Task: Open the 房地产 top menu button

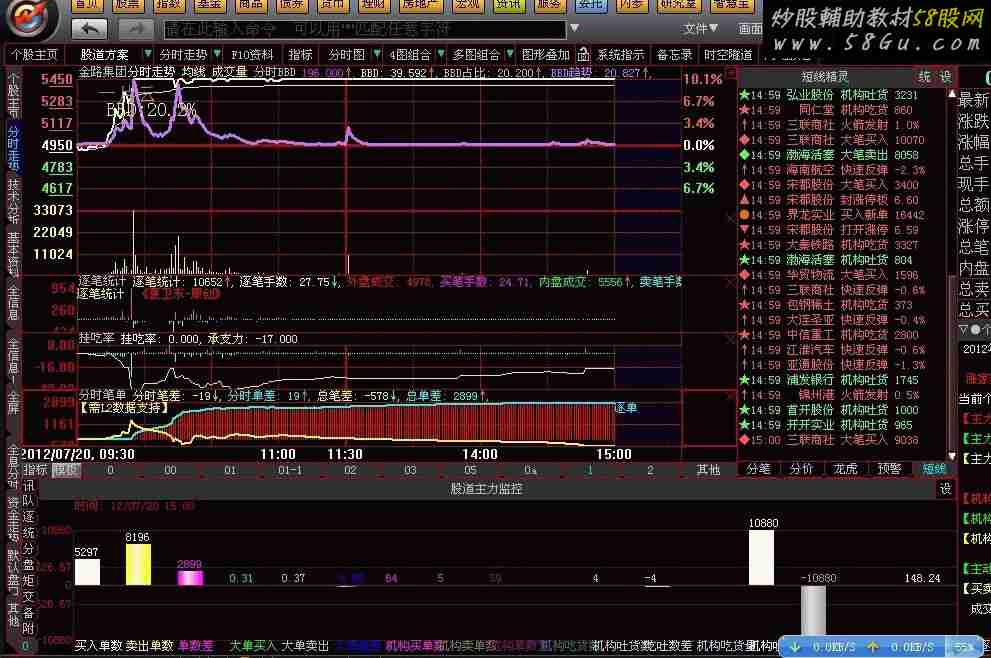Action: pos(420,5)
